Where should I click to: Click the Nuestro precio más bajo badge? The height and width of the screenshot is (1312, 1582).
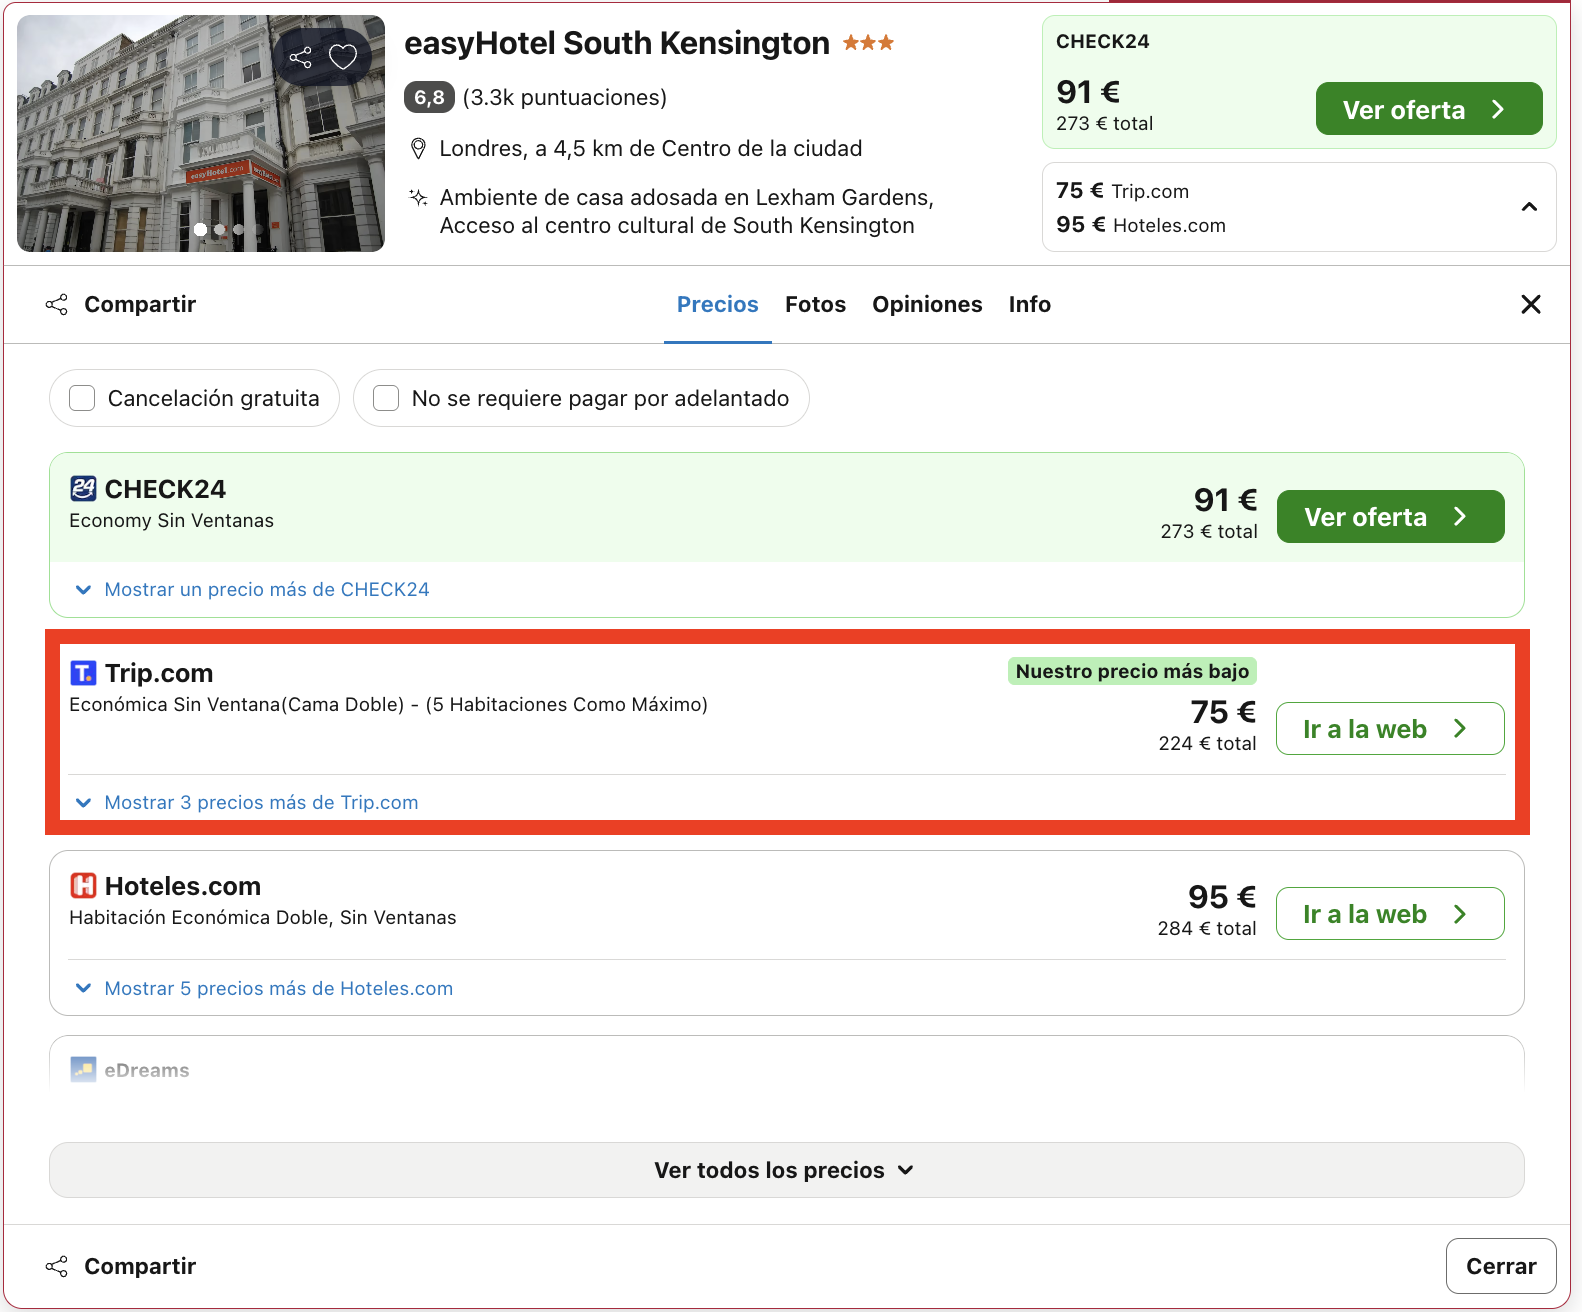coord(1132,671)
